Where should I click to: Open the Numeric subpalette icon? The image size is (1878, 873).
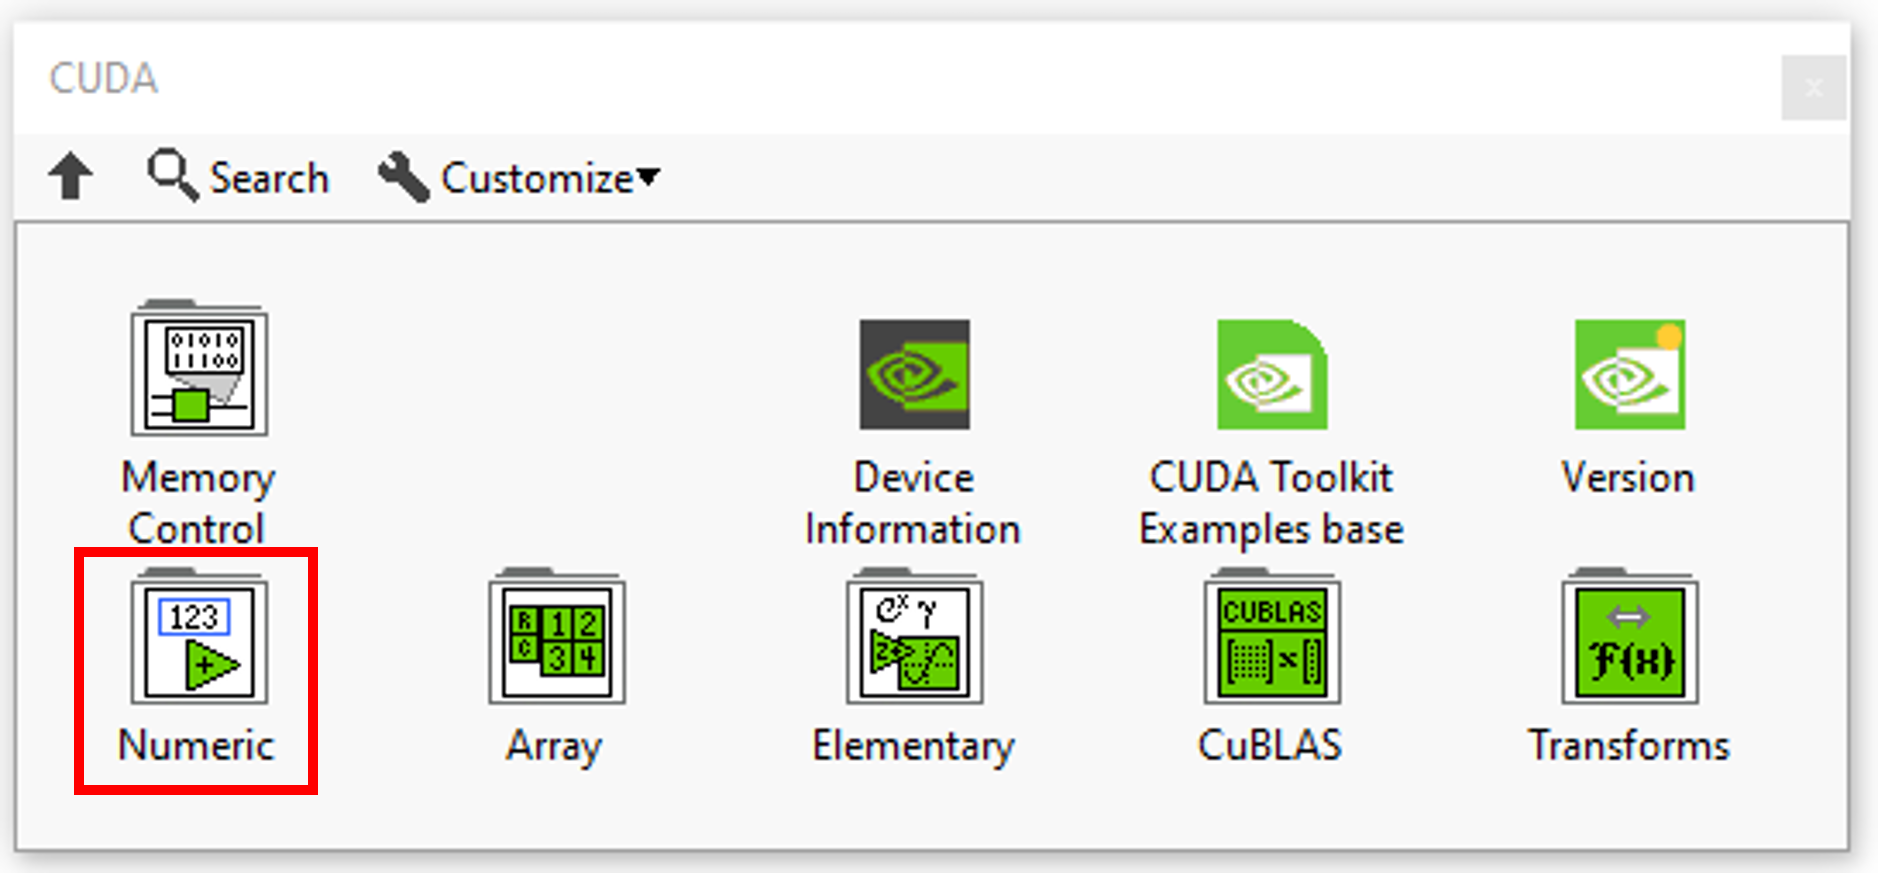click(199, 642)
